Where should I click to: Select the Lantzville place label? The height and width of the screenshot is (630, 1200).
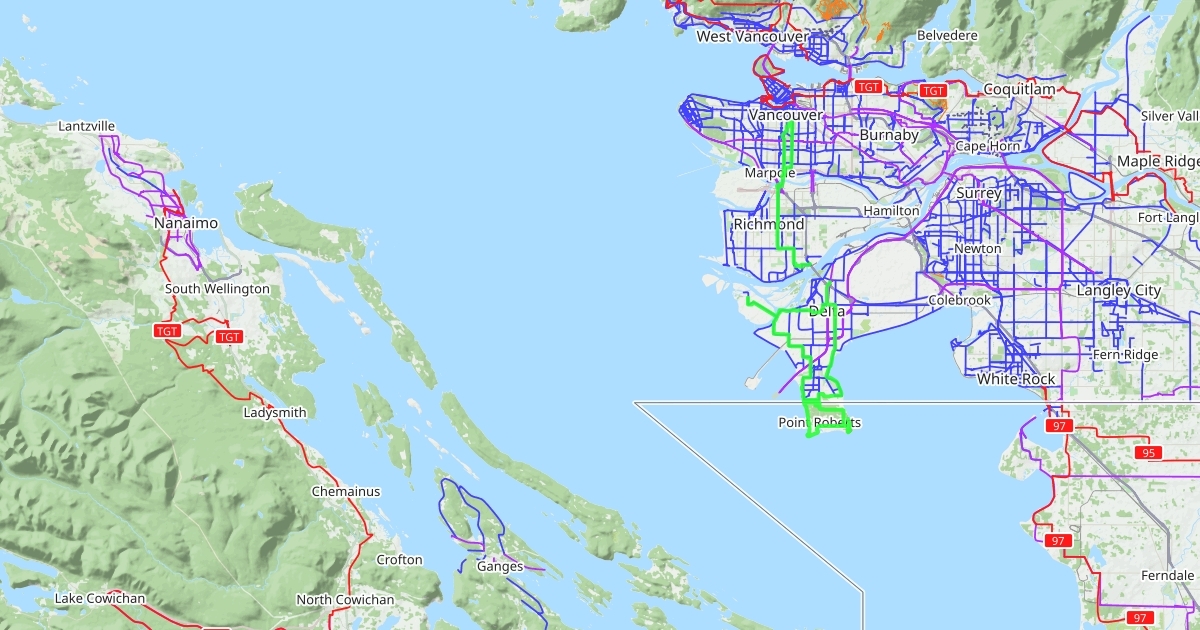pyautogui.click(x=87, y=127)
